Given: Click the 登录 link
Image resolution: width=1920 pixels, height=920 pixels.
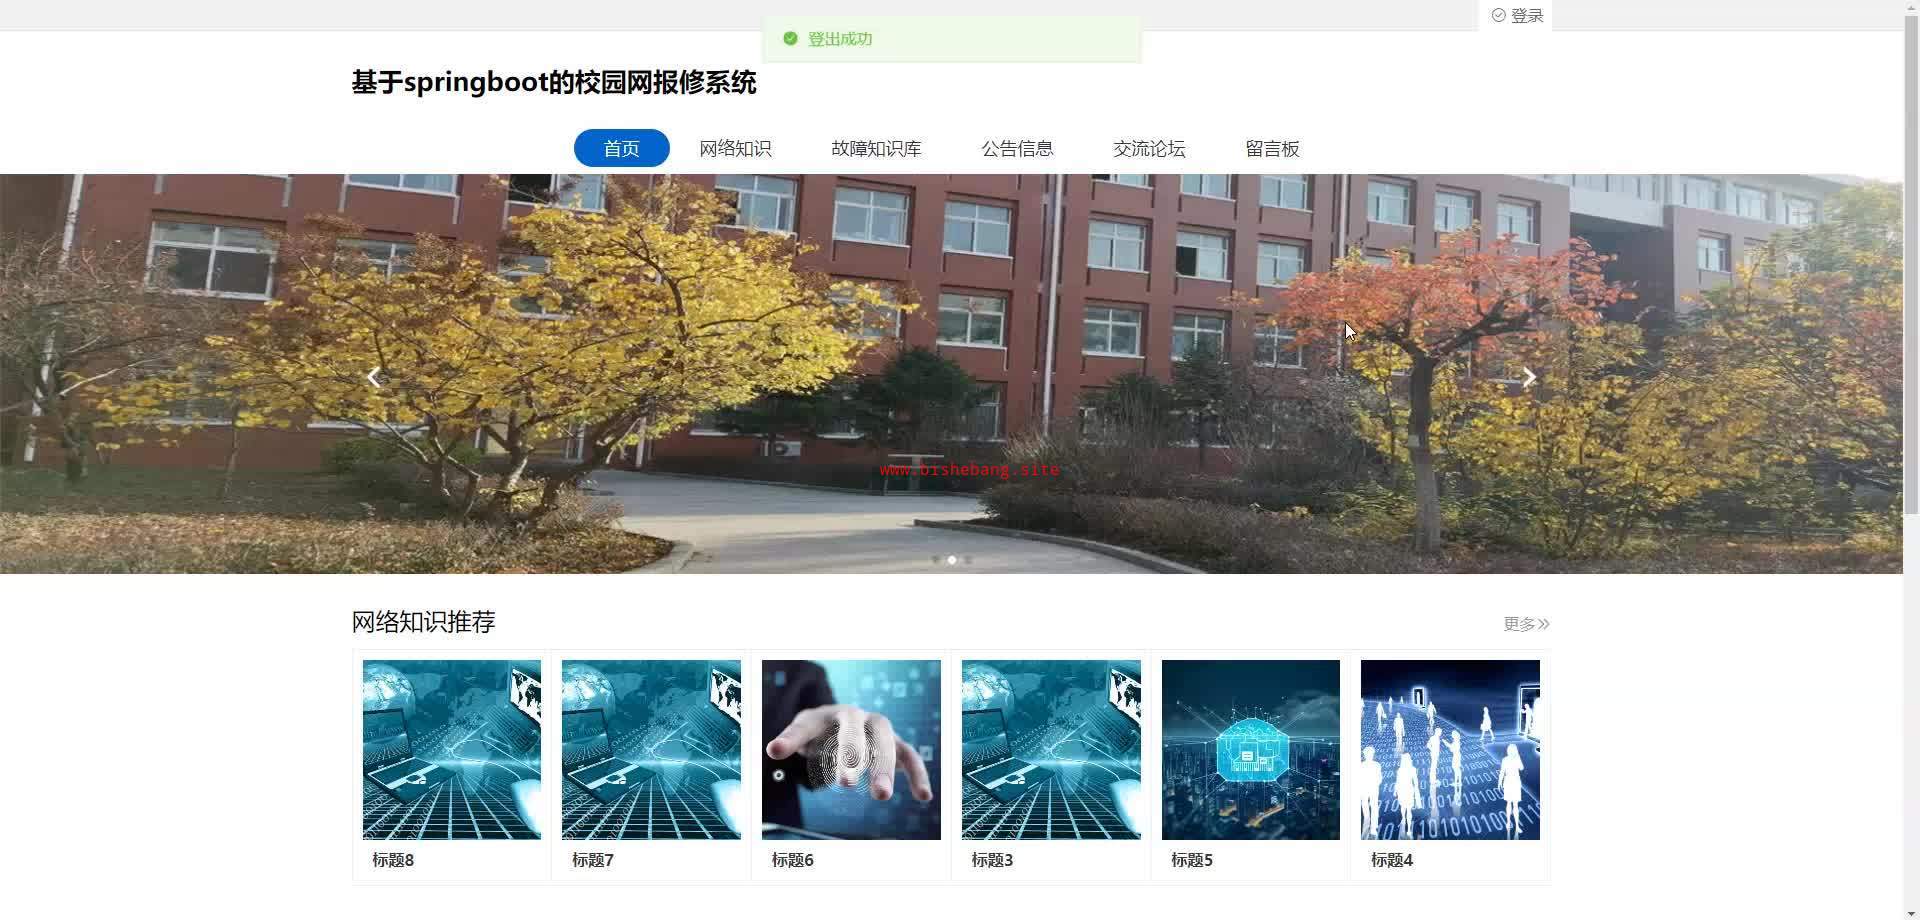Looking at the screenshot, I should point(1527,15).
